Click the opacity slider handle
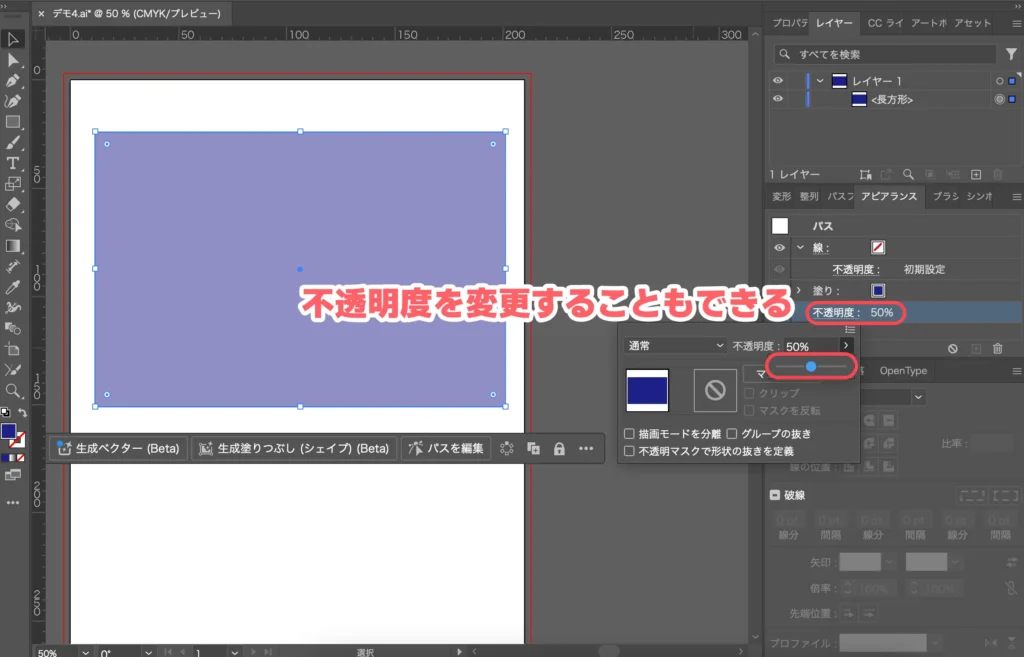Viewport: 1024px width, 657px height. tap(811, 367)
